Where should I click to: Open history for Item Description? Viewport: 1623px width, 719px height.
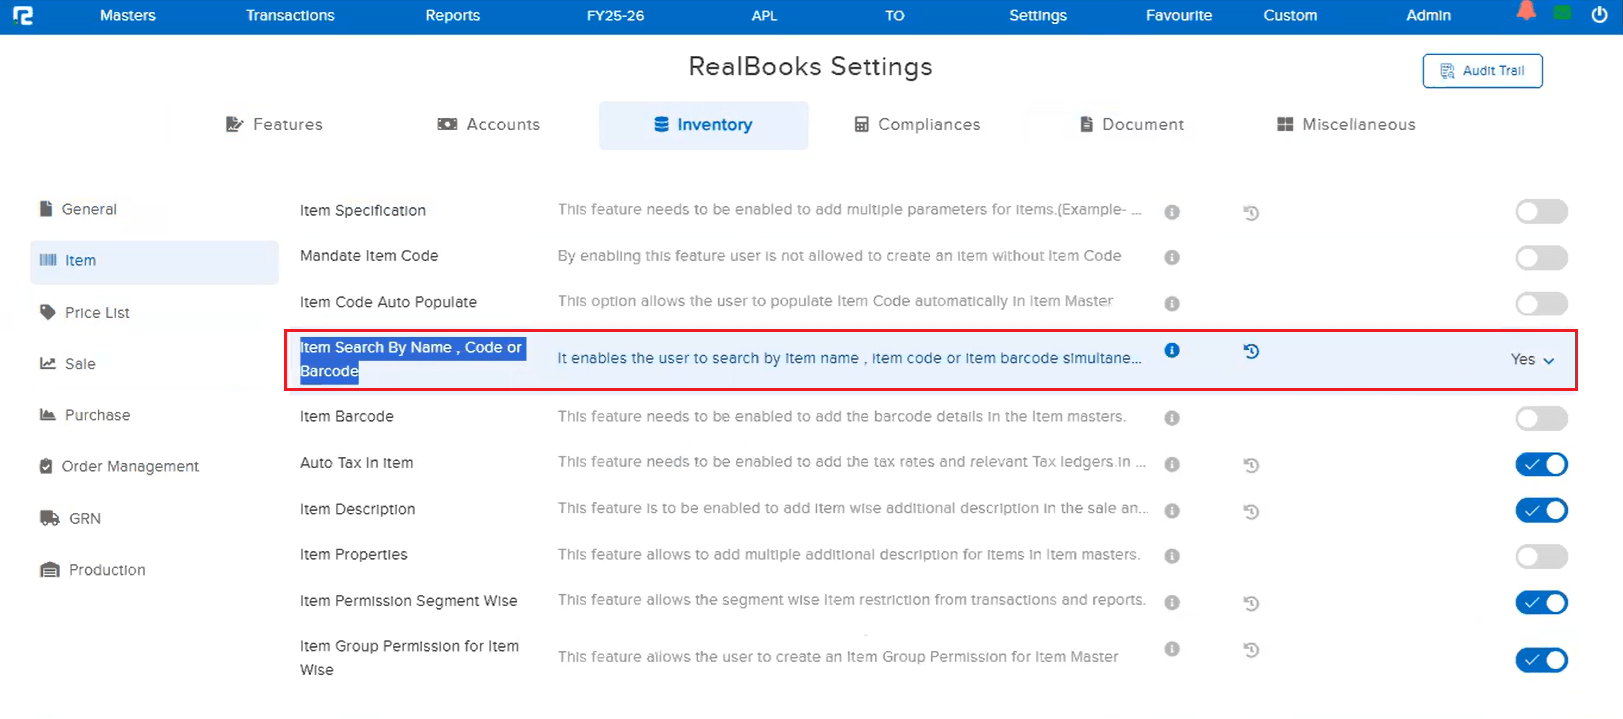coord(1251,511)
